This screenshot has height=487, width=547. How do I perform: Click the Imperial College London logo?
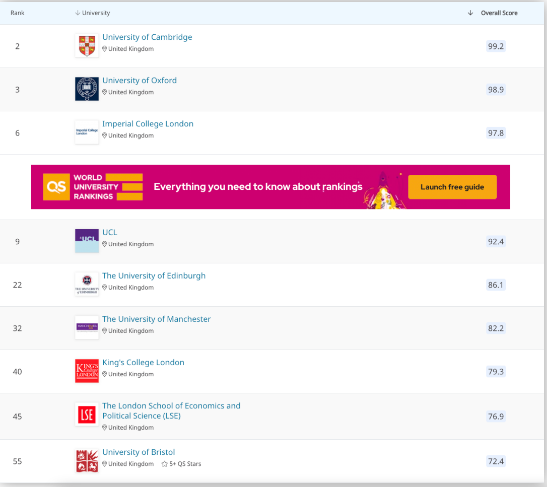pyautogui.click(x=87, y=132)
